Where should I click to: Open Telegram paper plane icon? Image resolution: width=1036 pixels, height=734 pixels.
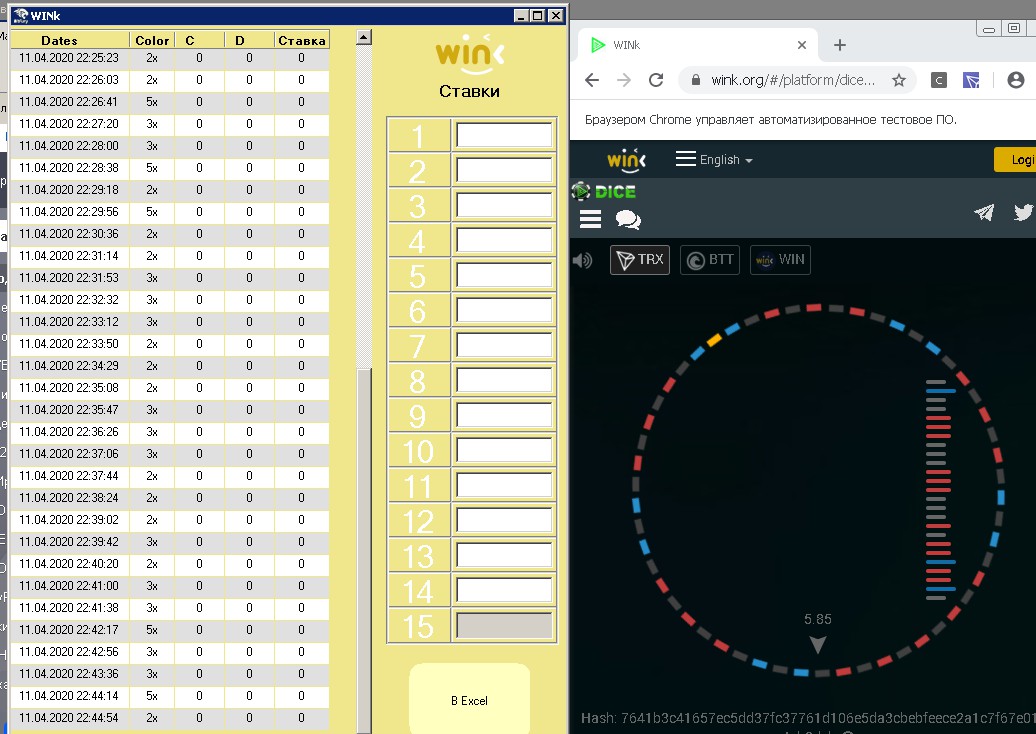point(984,212)
